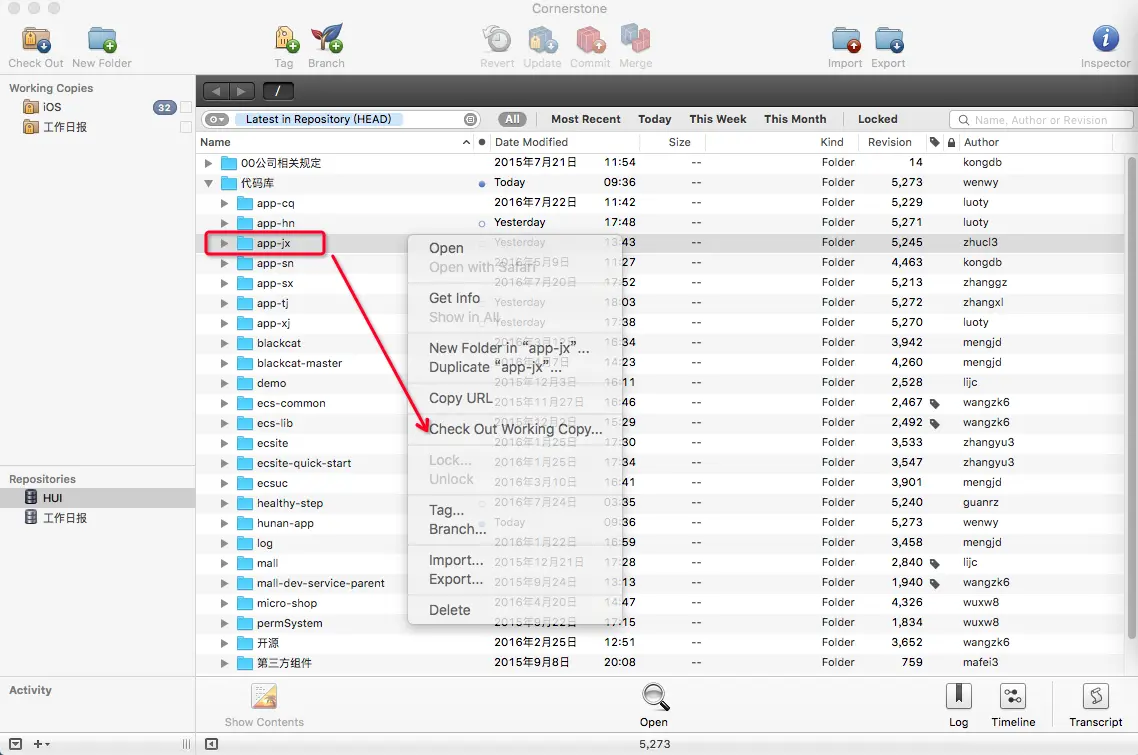Choose Open from the context menu
Image resolution: width=1138 pixels, height=755 pixels.
click(x=446, y=248)
